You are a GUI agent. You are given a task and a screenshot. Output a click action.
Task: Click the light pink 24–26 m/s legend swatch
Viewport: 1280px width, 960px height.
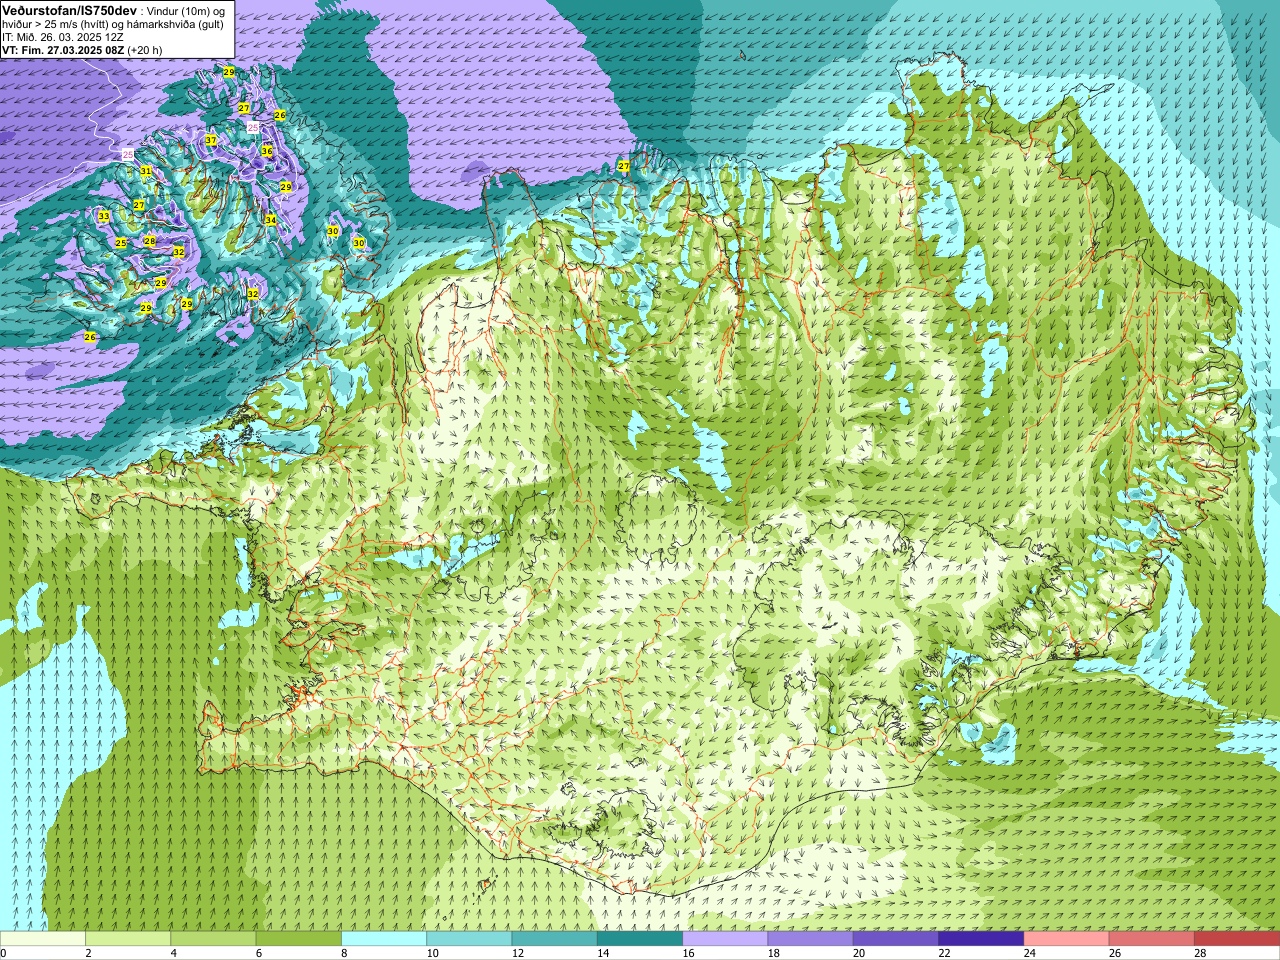click(x=1067, y=939)
